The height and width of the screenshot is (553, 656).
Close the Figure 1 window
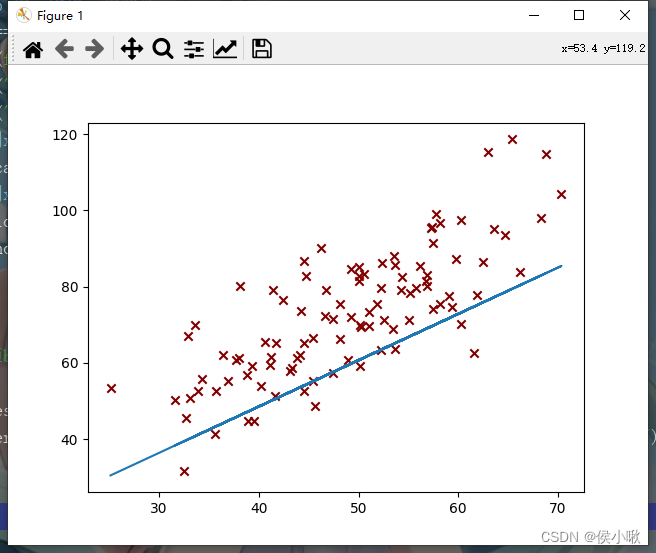(x=625, y=15)
